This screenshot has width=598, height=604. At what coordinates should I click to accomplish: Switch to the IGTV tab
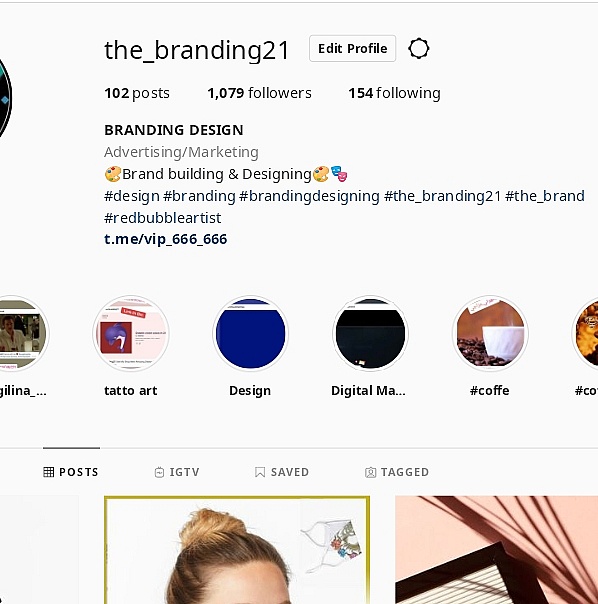(177, 472)
